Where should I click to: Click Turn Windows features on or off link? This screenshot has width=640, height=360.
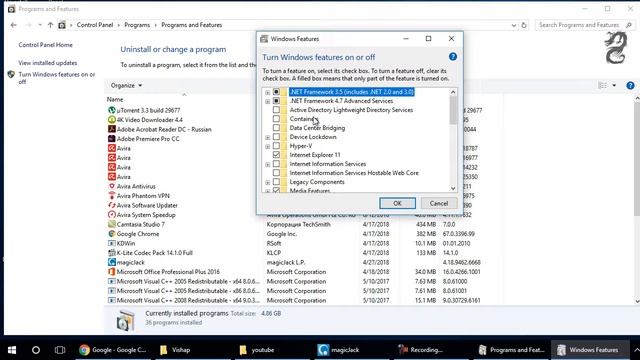(57, 78)
